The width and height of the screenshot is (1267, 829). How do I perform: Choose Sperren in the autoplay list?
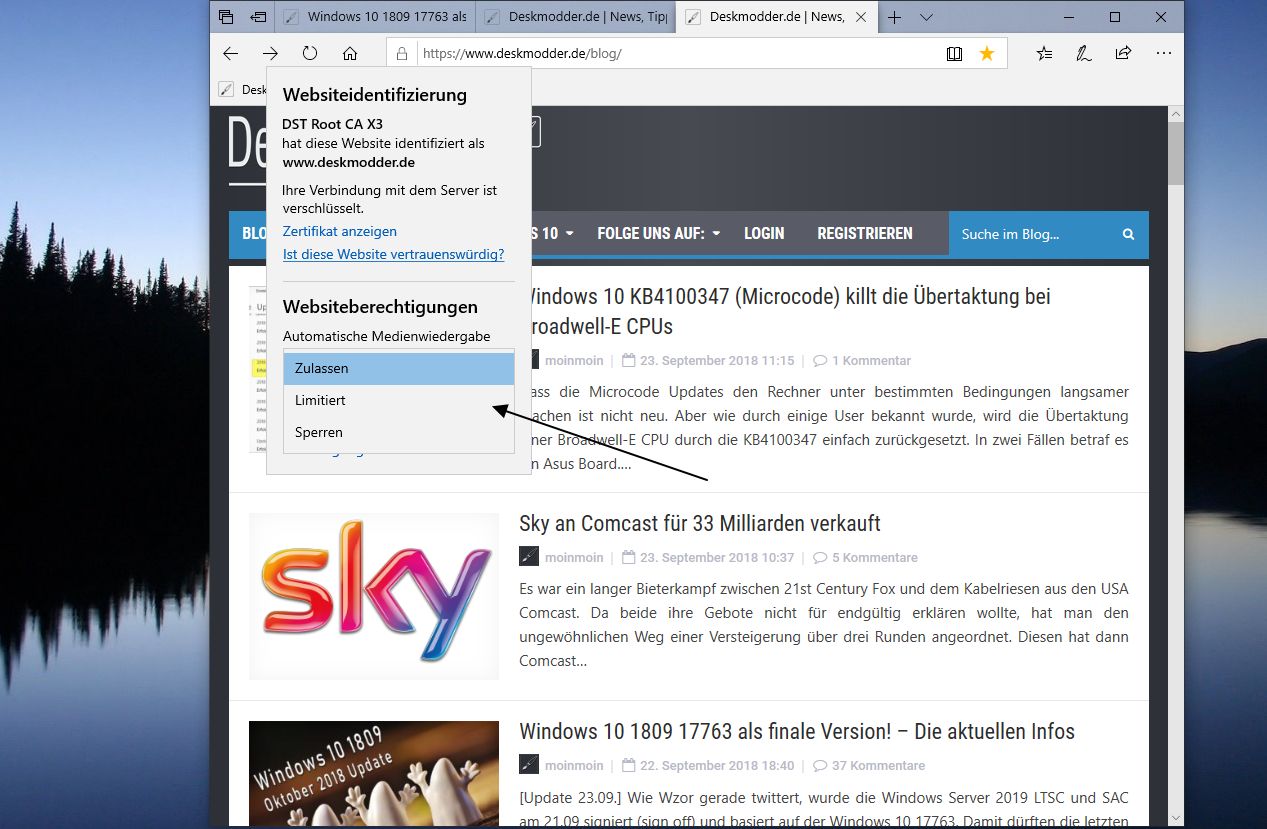click(399, 432)
